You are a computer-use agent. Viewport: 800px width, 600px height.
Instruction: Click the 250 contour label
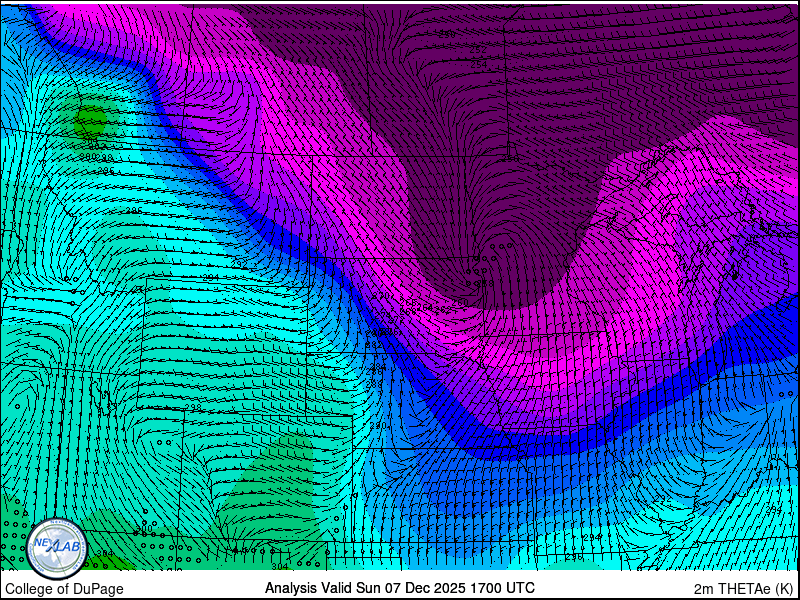pyautogui.click(x=446, y=35)
